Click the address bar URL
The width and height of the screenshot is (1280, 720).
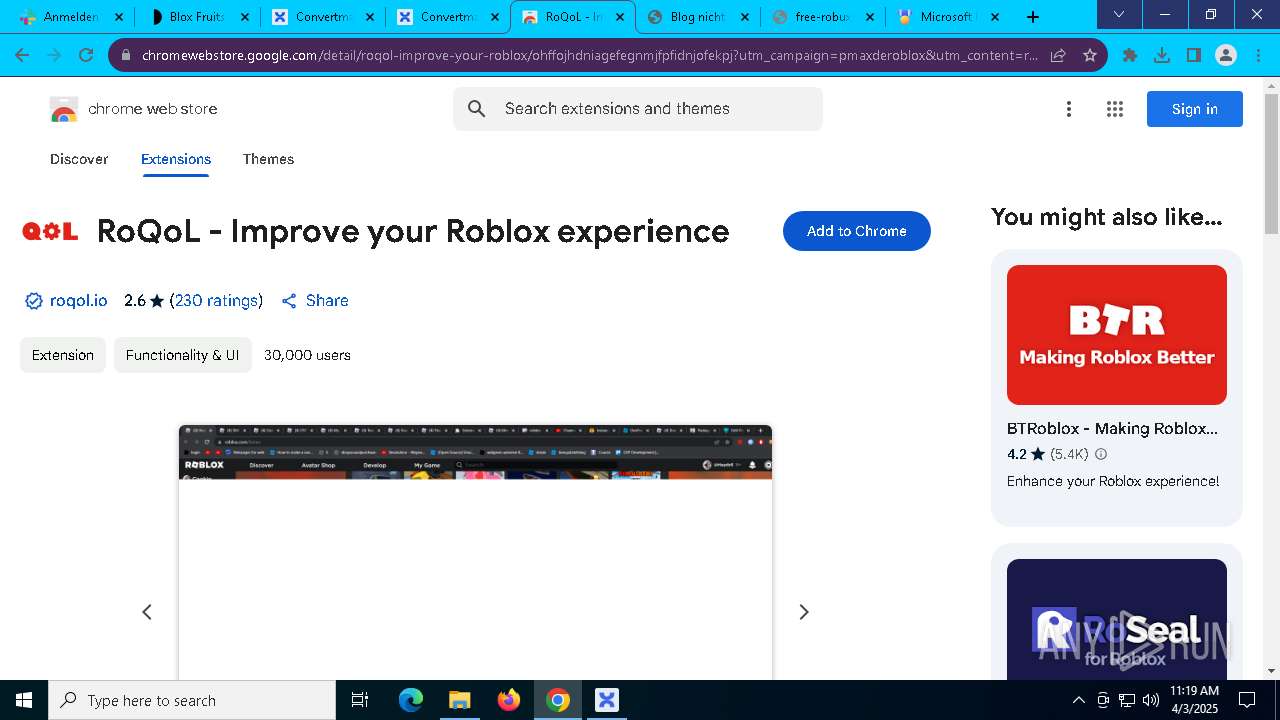(x=590, y=55)
